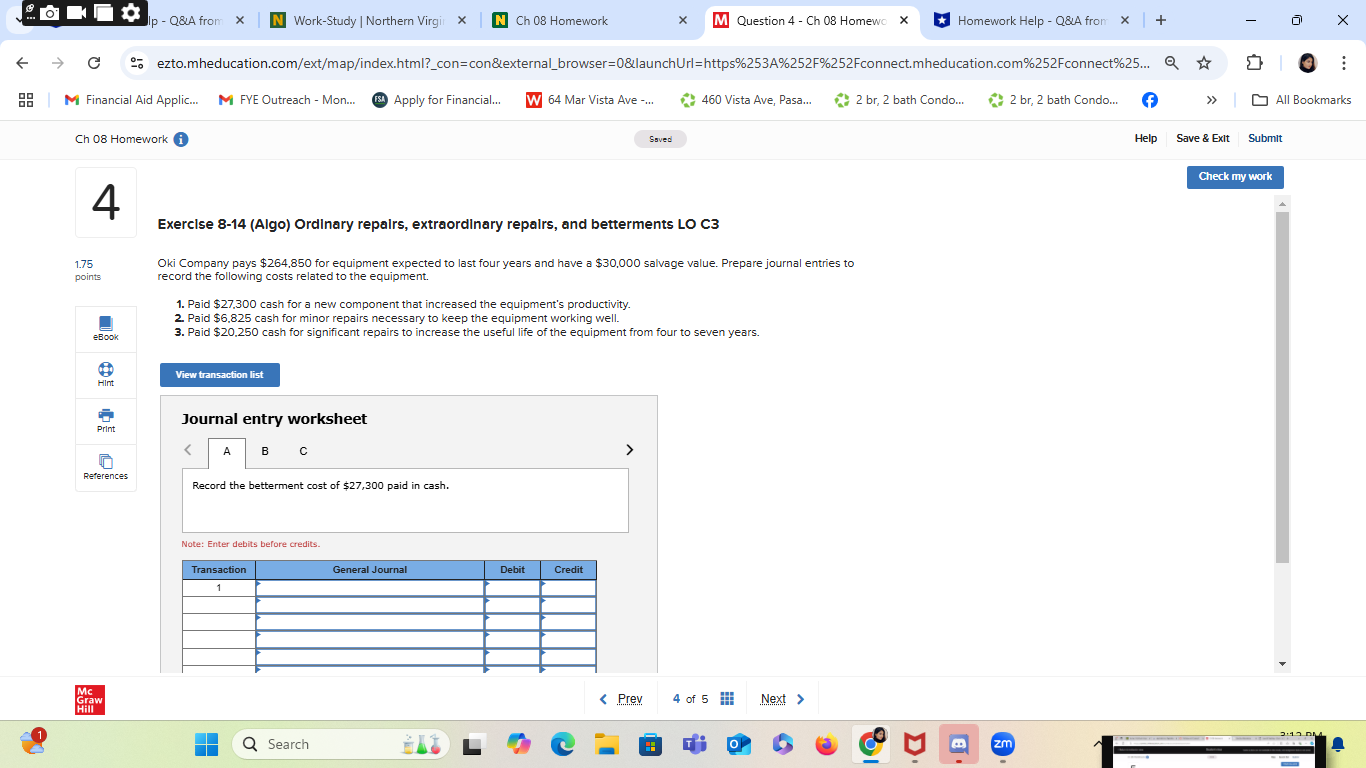Screen dimensions: 1366x768
Task: Click the McGraw Hill logo
Action: (90, 699)
